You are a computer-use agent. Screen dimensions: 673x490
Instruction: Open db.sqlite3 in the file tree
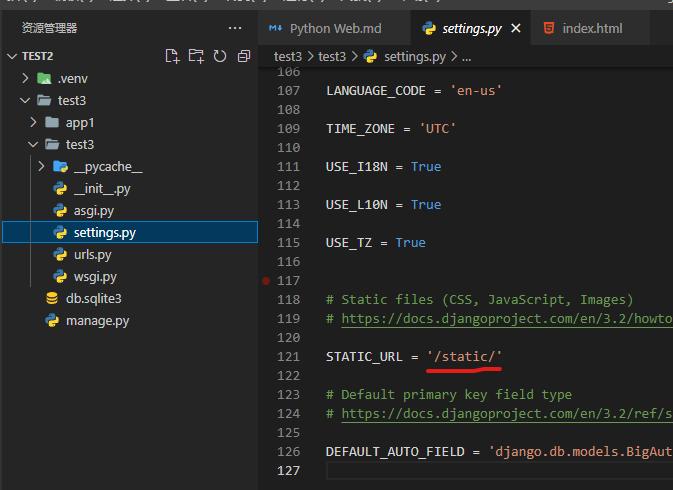tap(94, 299)
